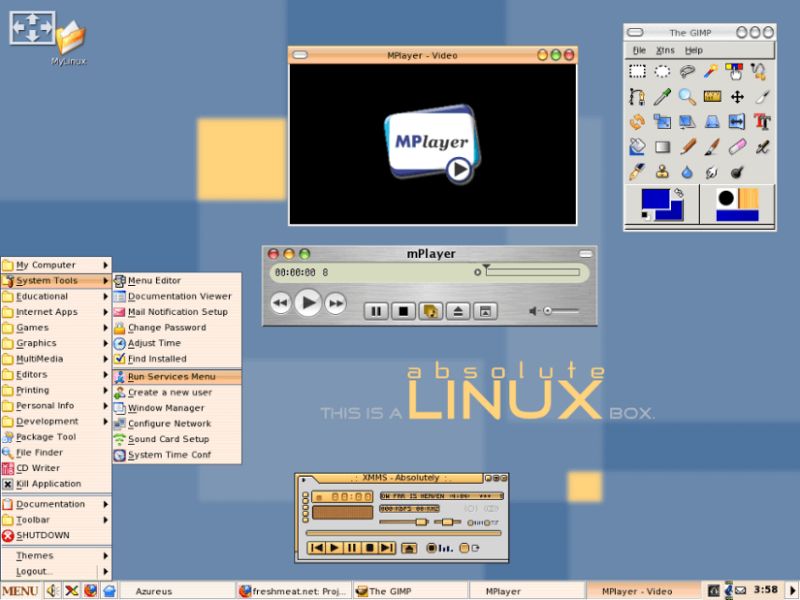800x600 pixels.
Task: Select the Eraser tool in GIMP
Action: tap(738, 147)
